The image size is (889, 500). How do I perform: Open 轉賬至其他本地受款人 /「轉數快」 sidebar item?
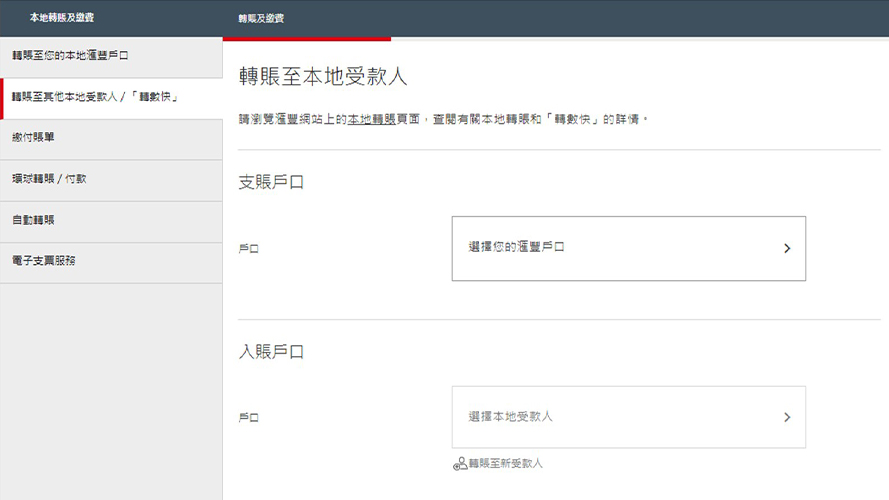pyautogui.click(x=95, y=97)
